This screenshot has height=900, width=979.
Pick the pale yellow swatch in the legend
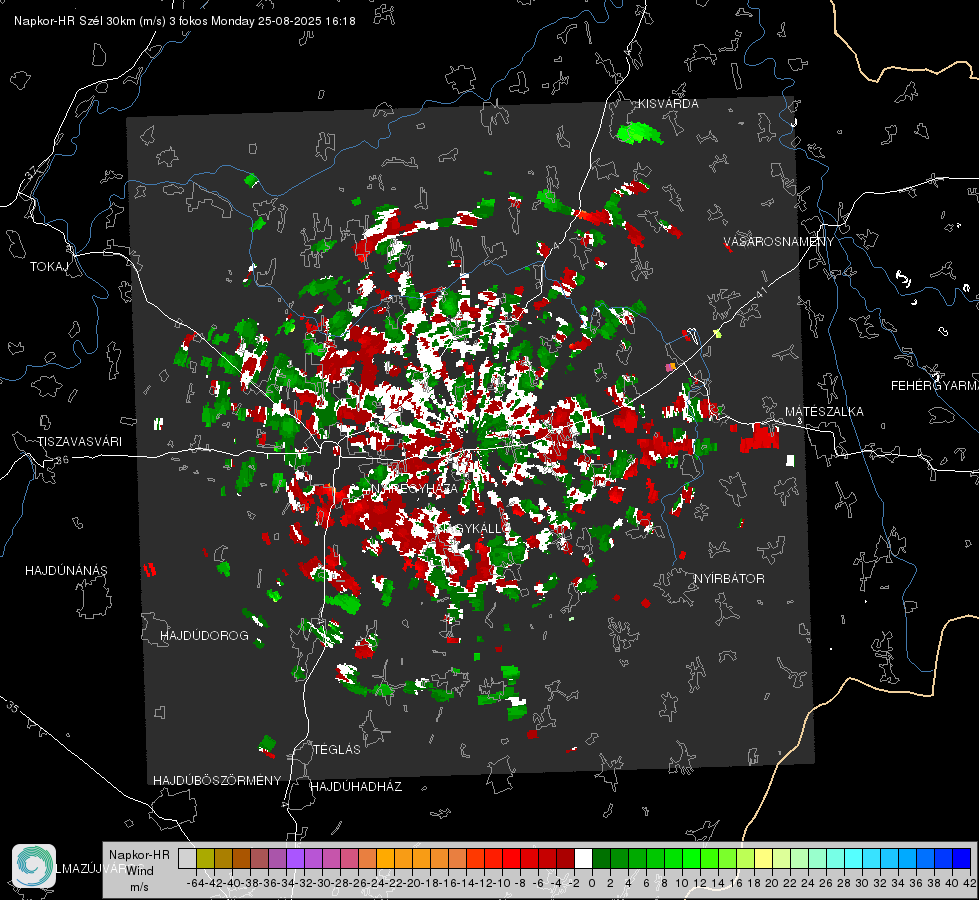point(764,858)
